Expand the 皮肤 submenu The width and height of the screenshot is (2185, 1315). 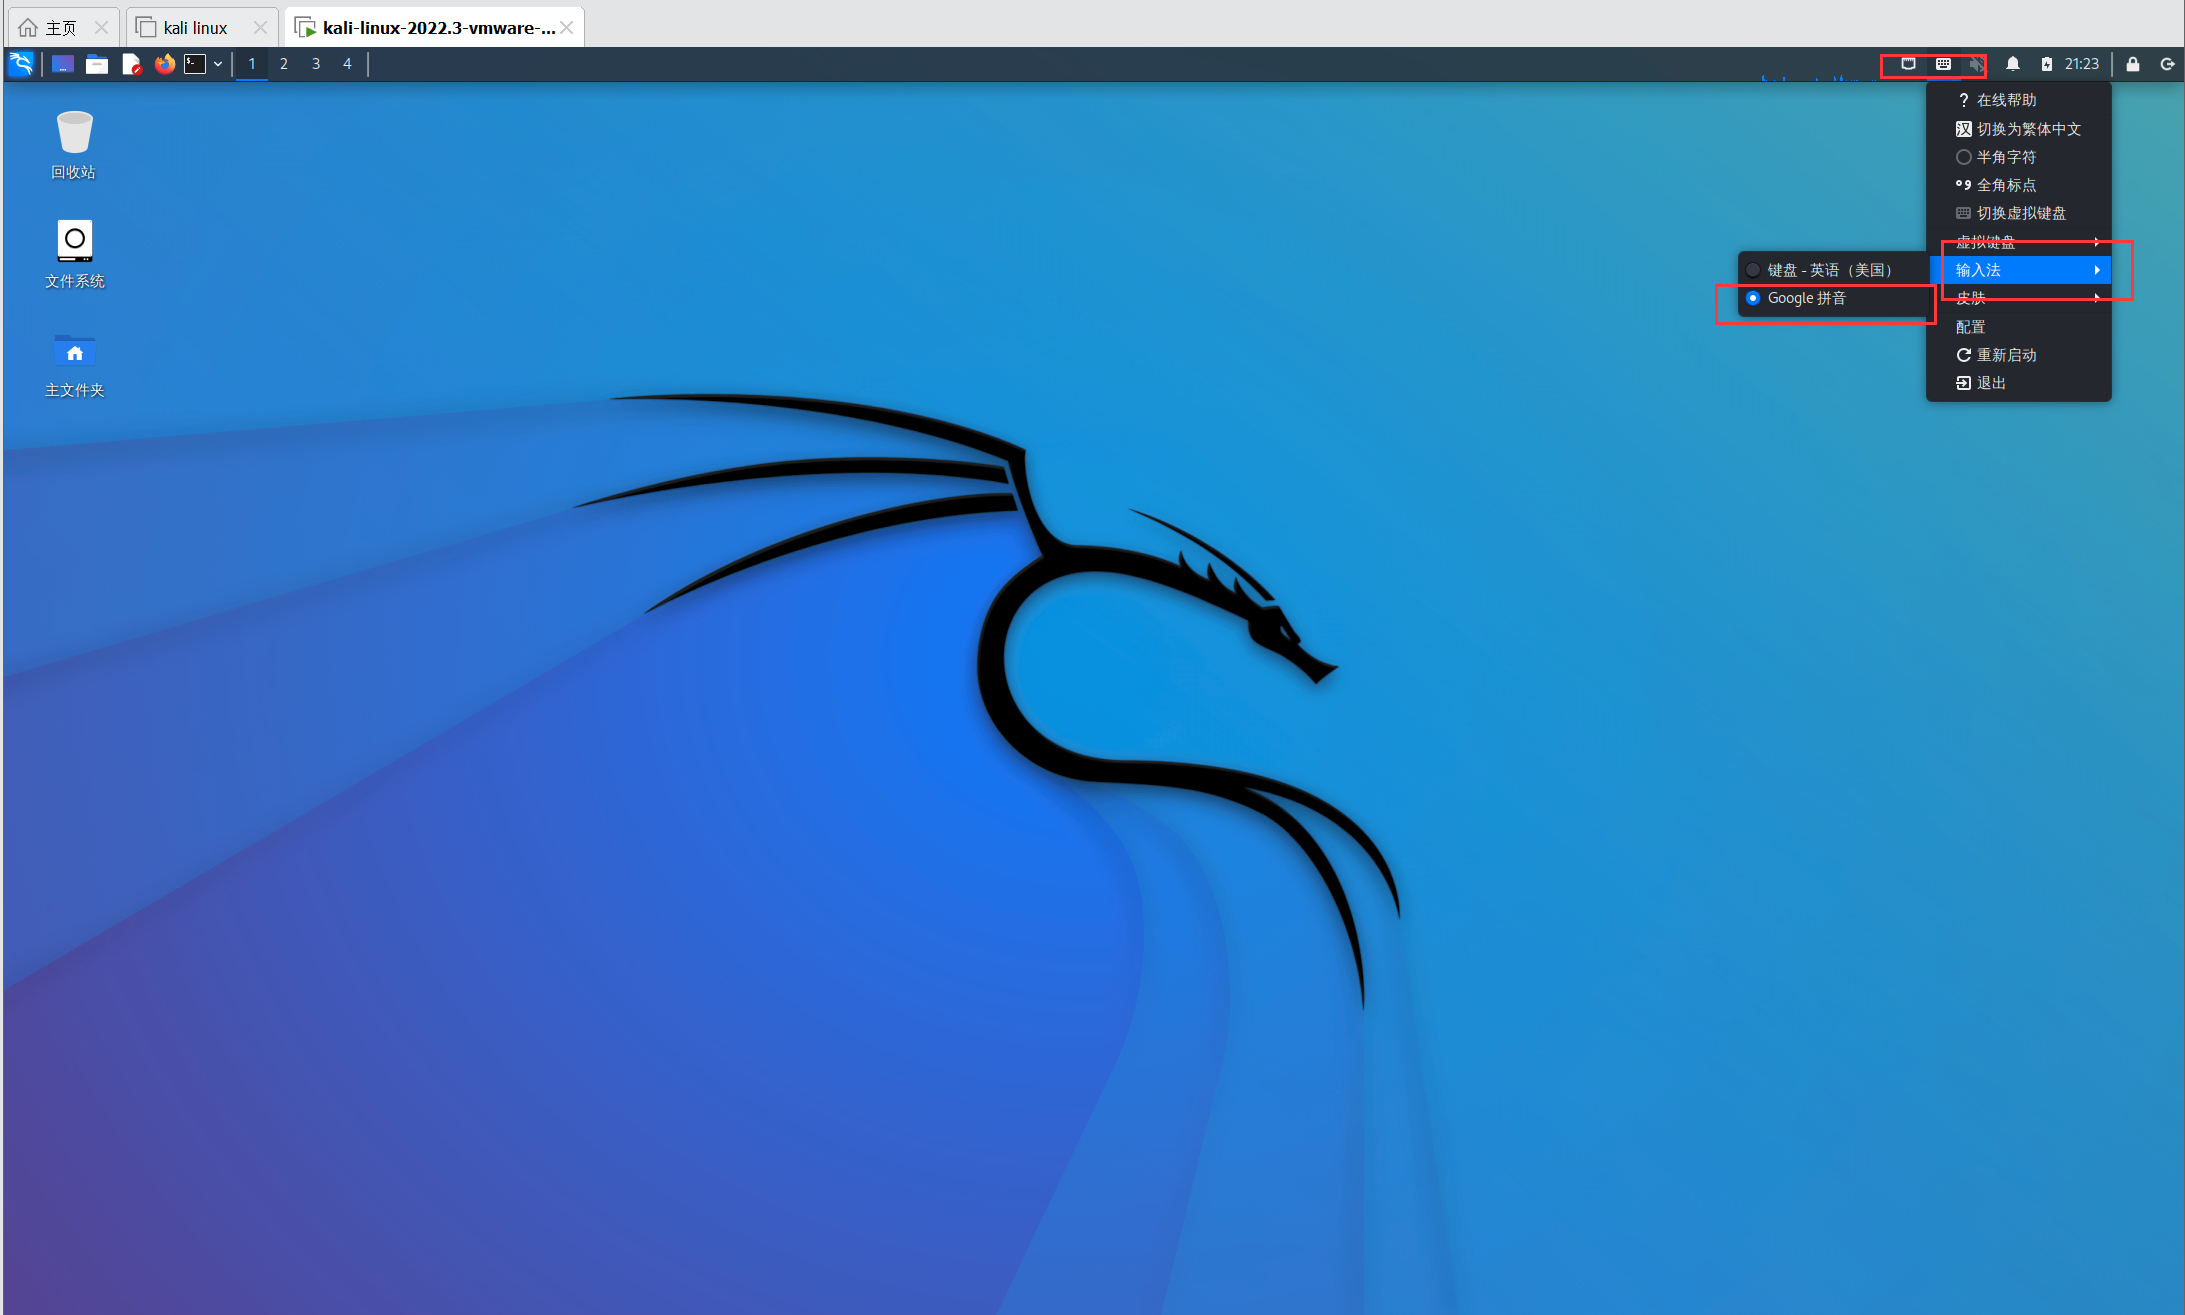point(2019,298)
